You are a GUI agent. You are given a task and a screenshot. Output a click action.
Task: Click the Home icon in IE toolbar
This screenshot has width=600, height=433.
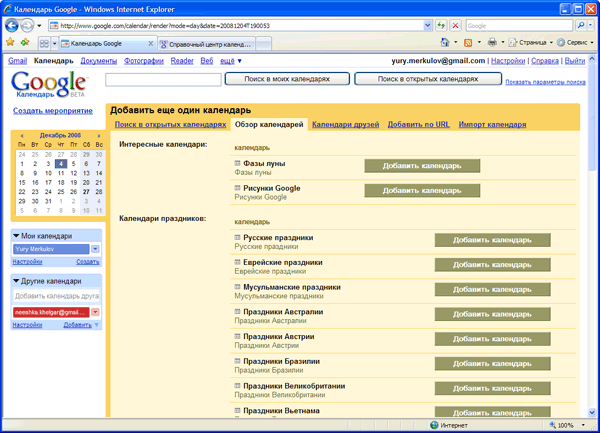pyautogui.click(x=445, y=42)
